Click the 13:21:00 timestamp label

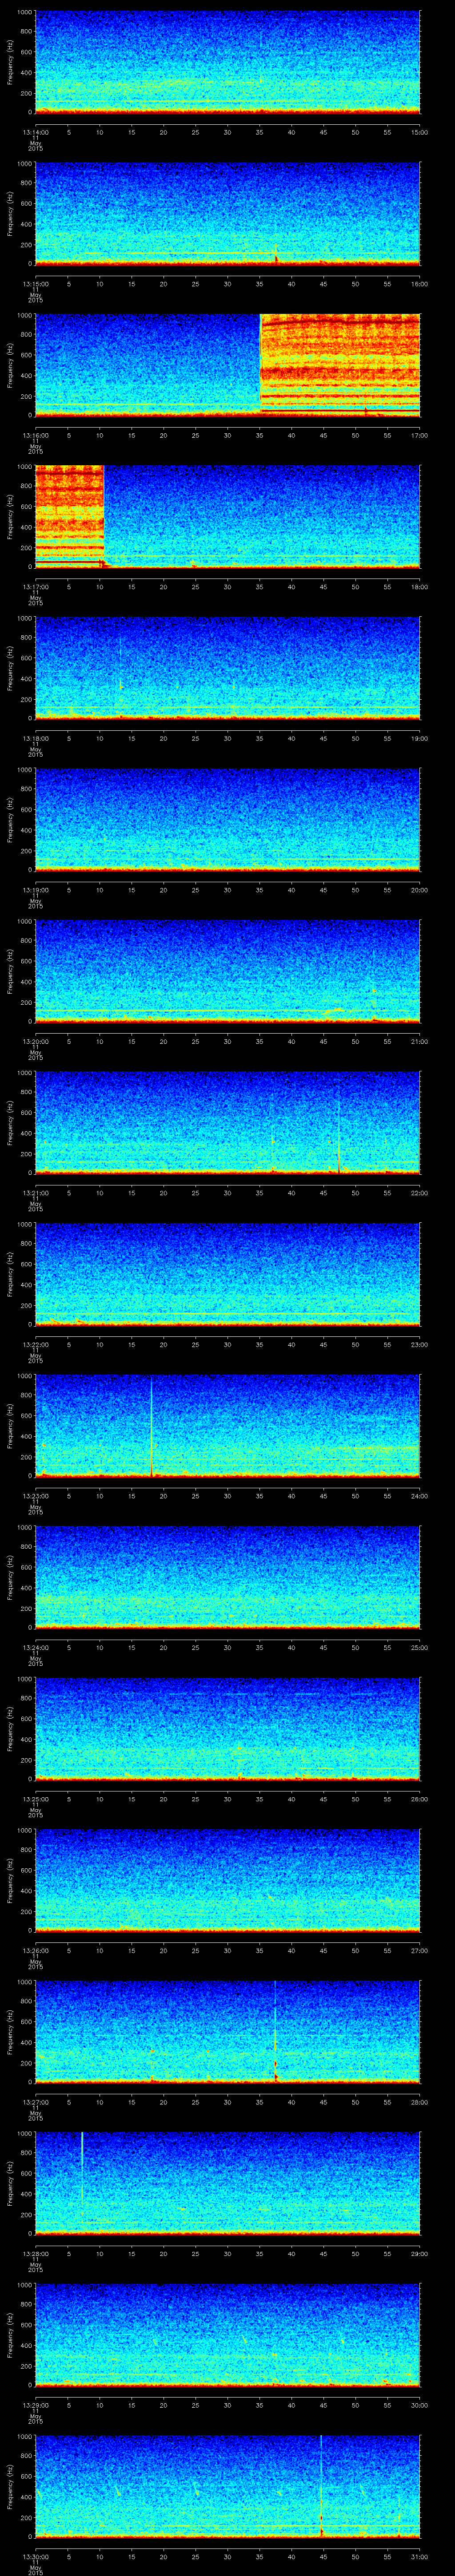point(36,1193)
